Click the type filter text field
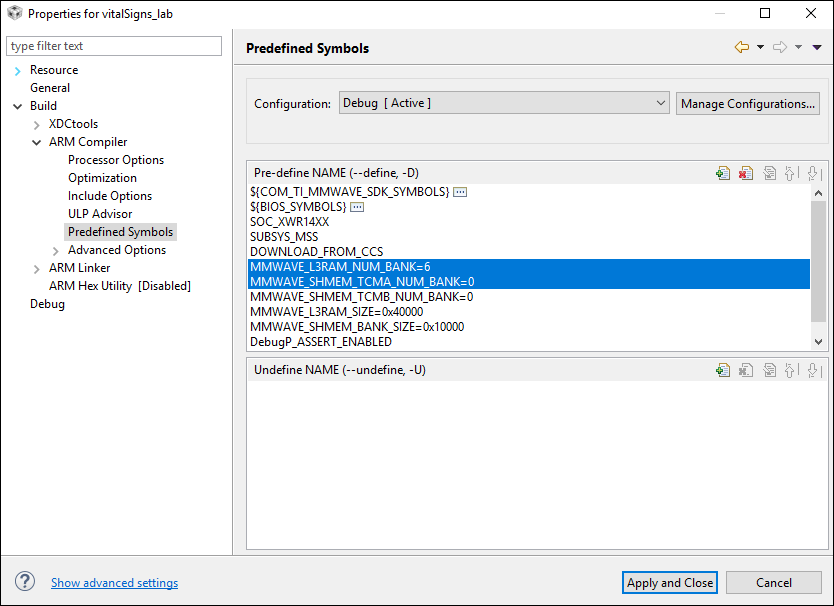This screenshot has height=606, width=834. [114, 46]
